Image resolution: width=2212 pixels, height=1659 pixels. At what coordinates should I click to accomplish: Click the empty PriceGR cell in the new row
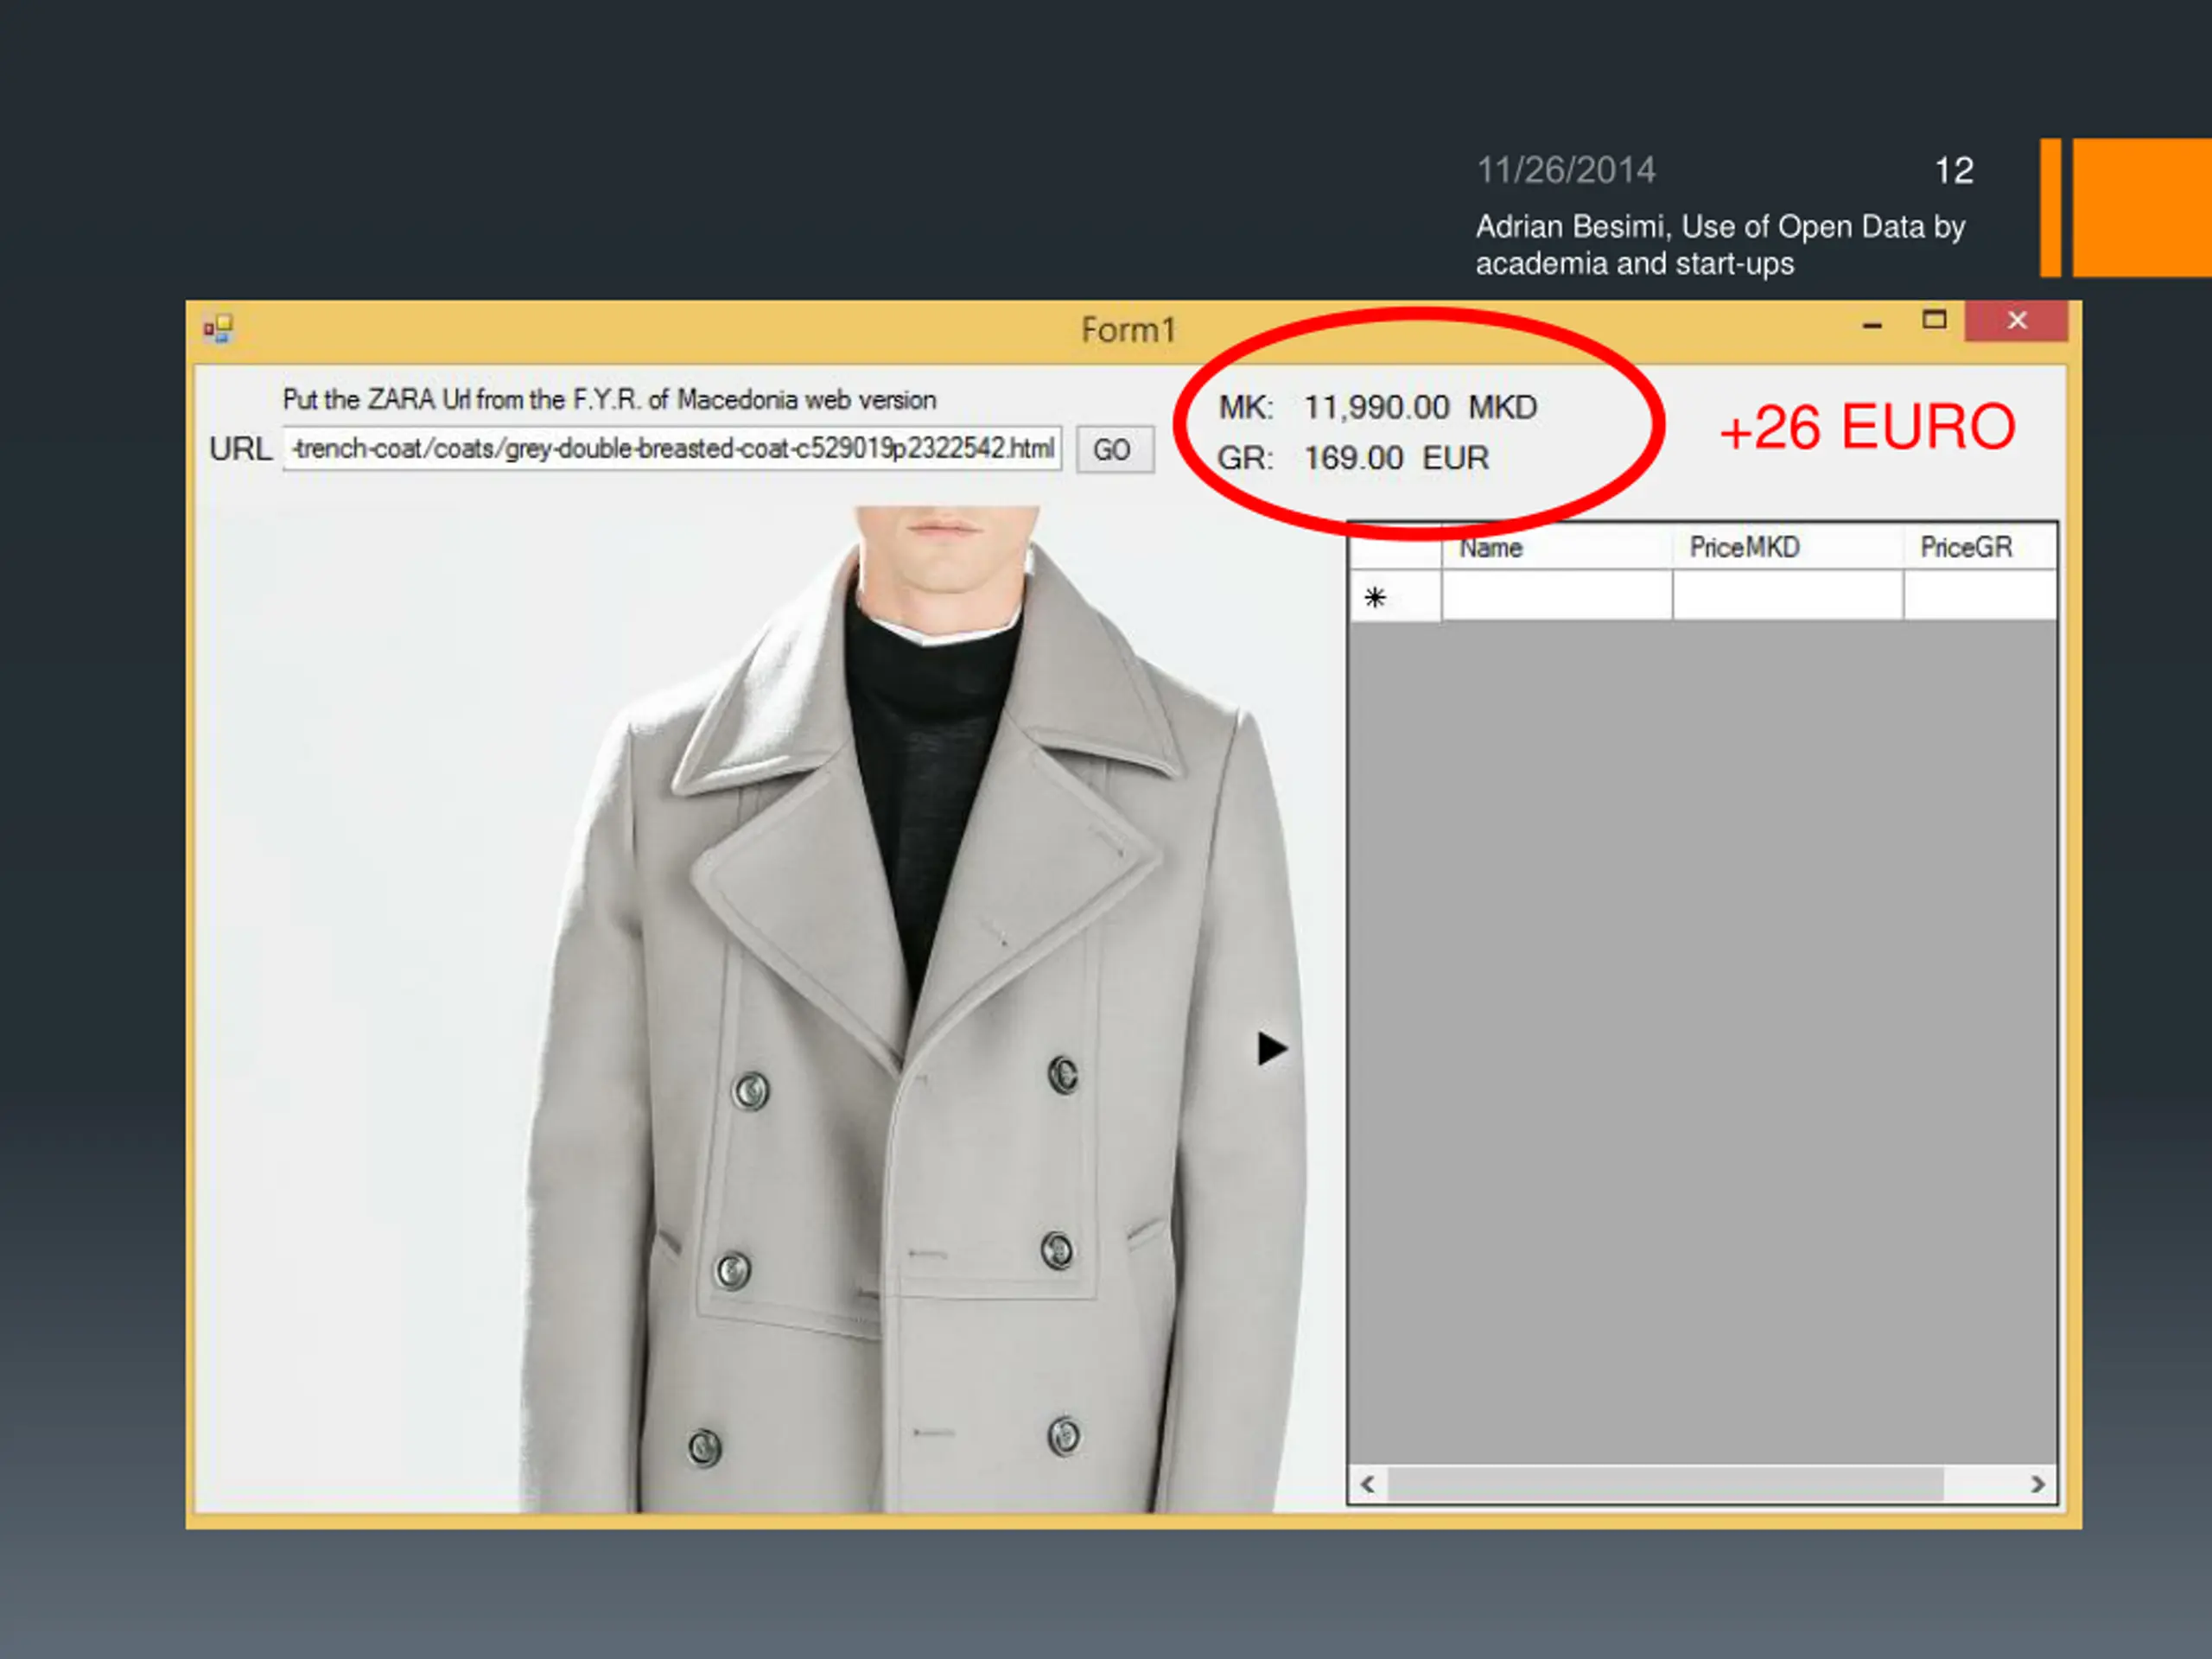pyautogui.click(x=1979, y=595)
